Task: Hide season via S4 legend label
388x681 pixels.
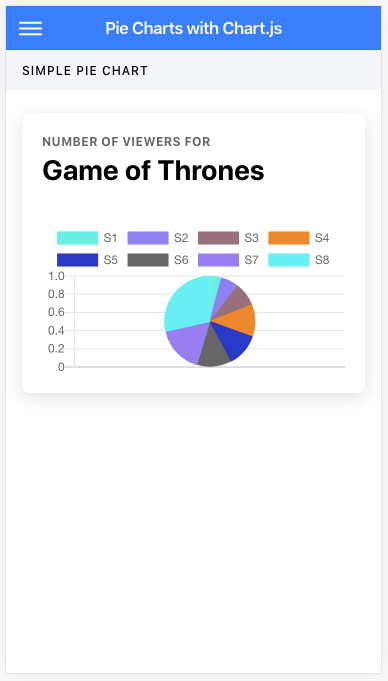Action: click(322, 238)
